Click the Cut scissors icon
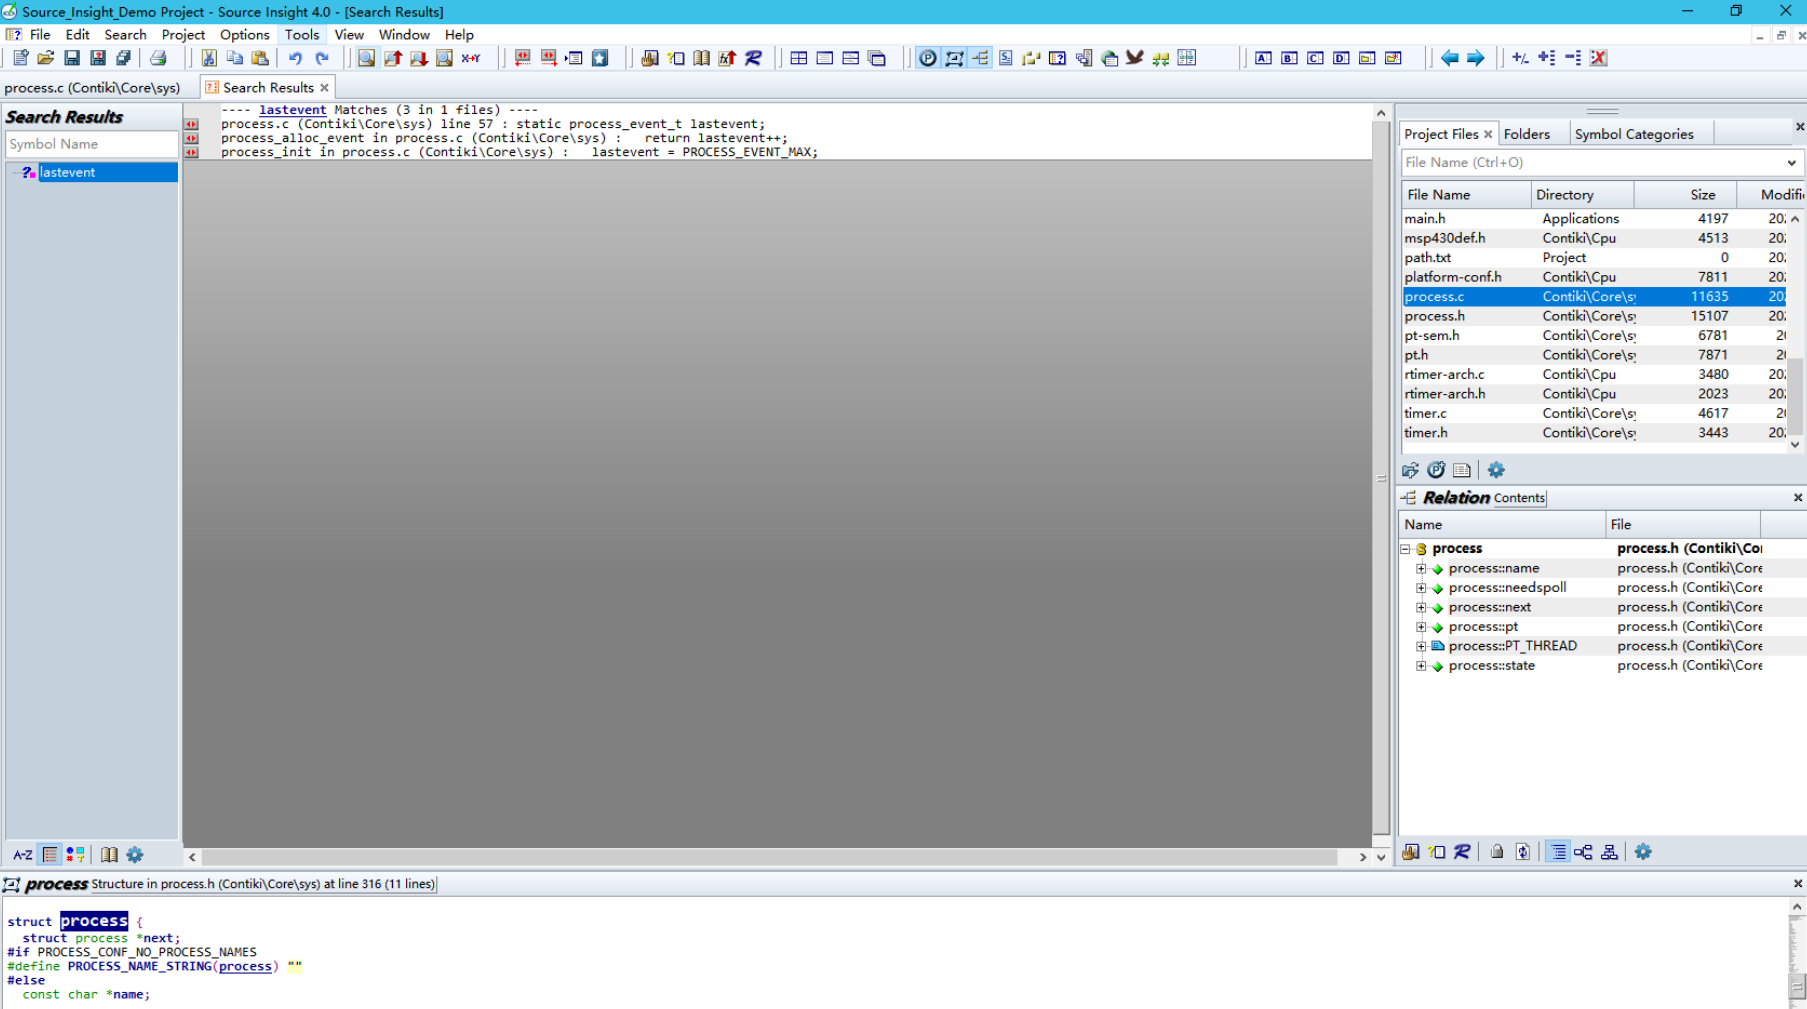This screenshot has height=1009, width=1807. pos(208,58)
